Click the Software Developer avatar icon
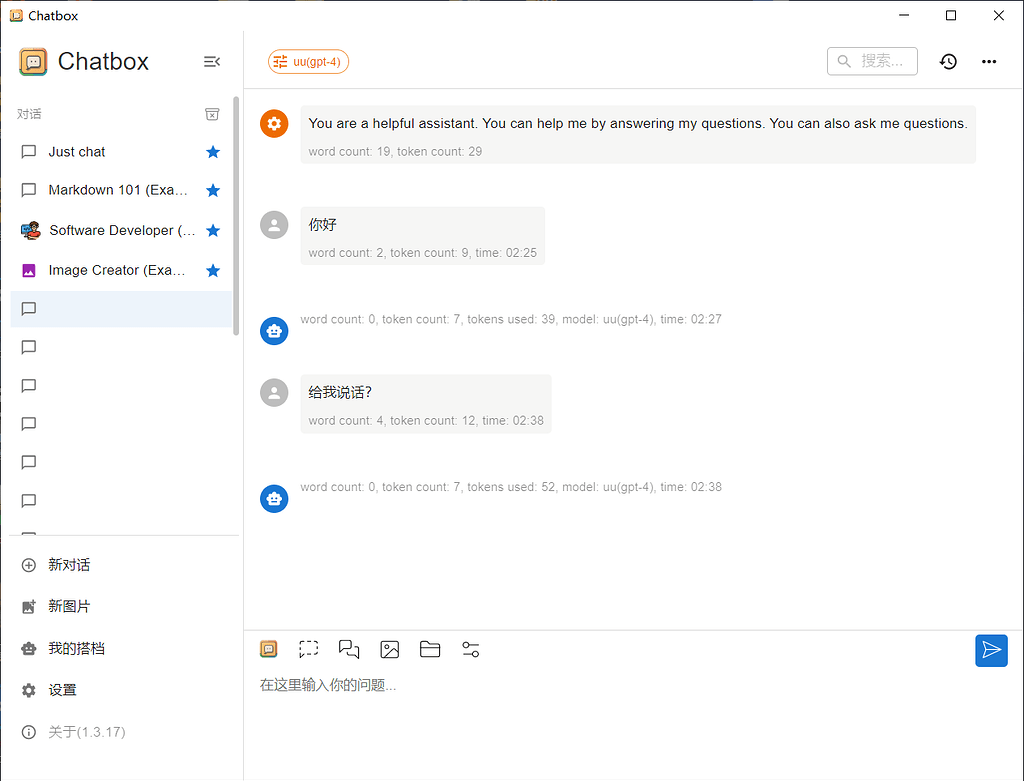The width and height of the screenshot is (1024, 781). (30, 231)
